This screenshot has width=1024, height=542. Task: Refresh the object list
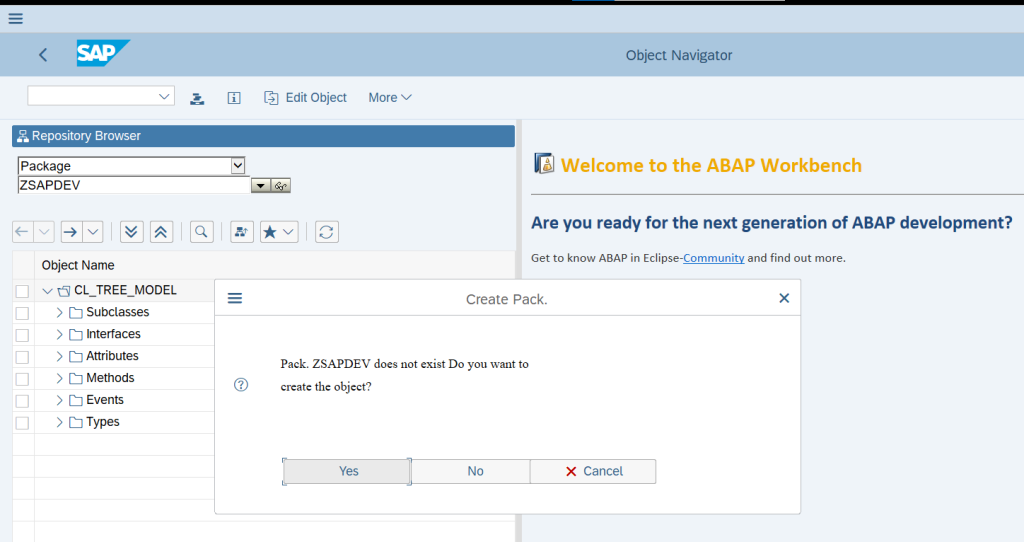327,232
